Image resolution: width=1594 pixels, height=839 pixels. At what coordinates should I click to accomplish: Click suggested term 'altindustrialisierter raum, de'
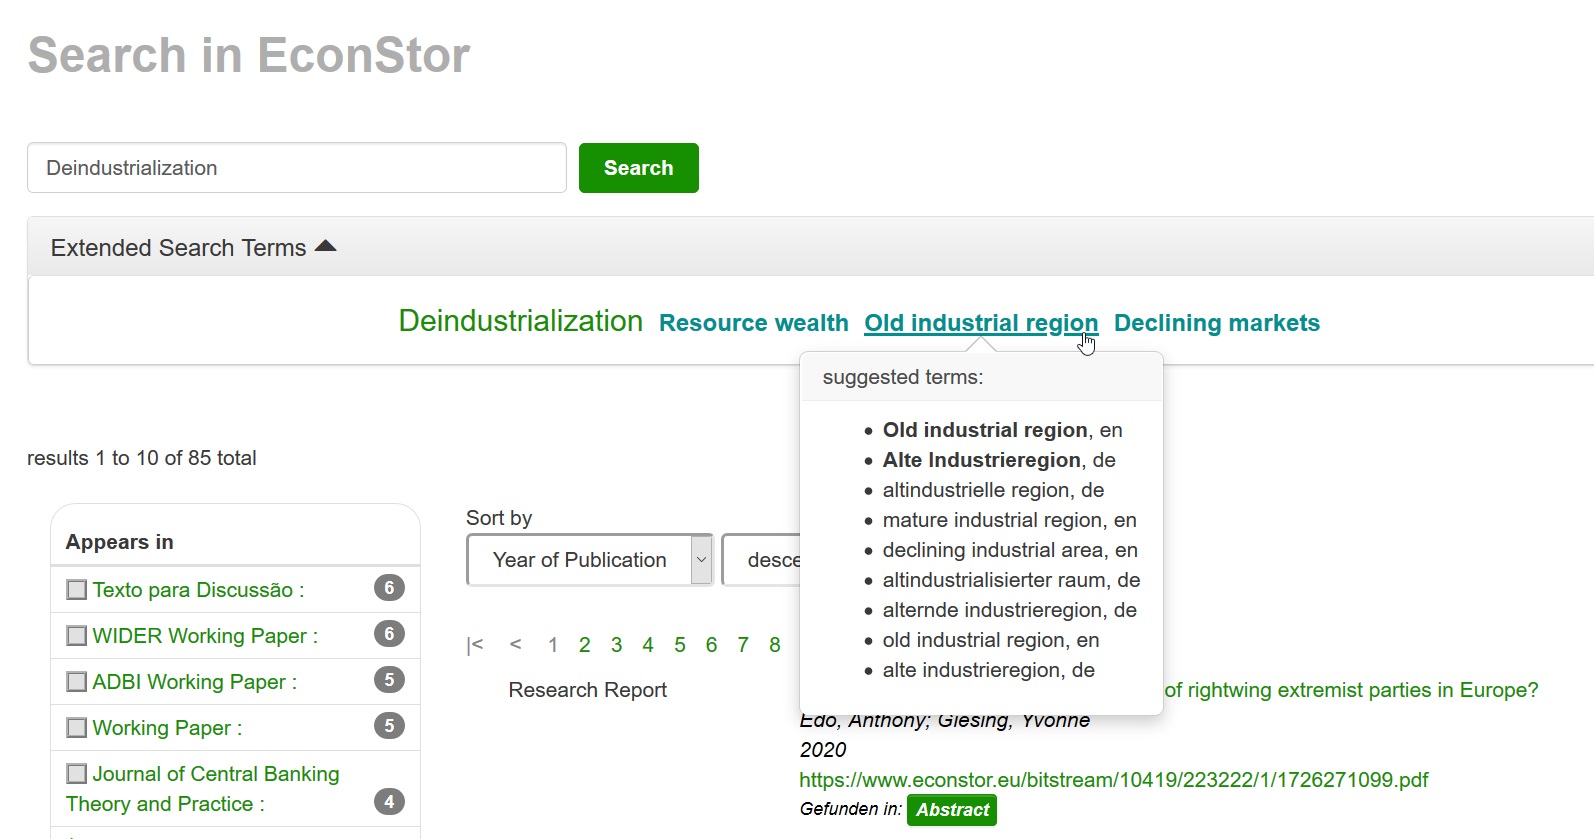[1011, 580]
